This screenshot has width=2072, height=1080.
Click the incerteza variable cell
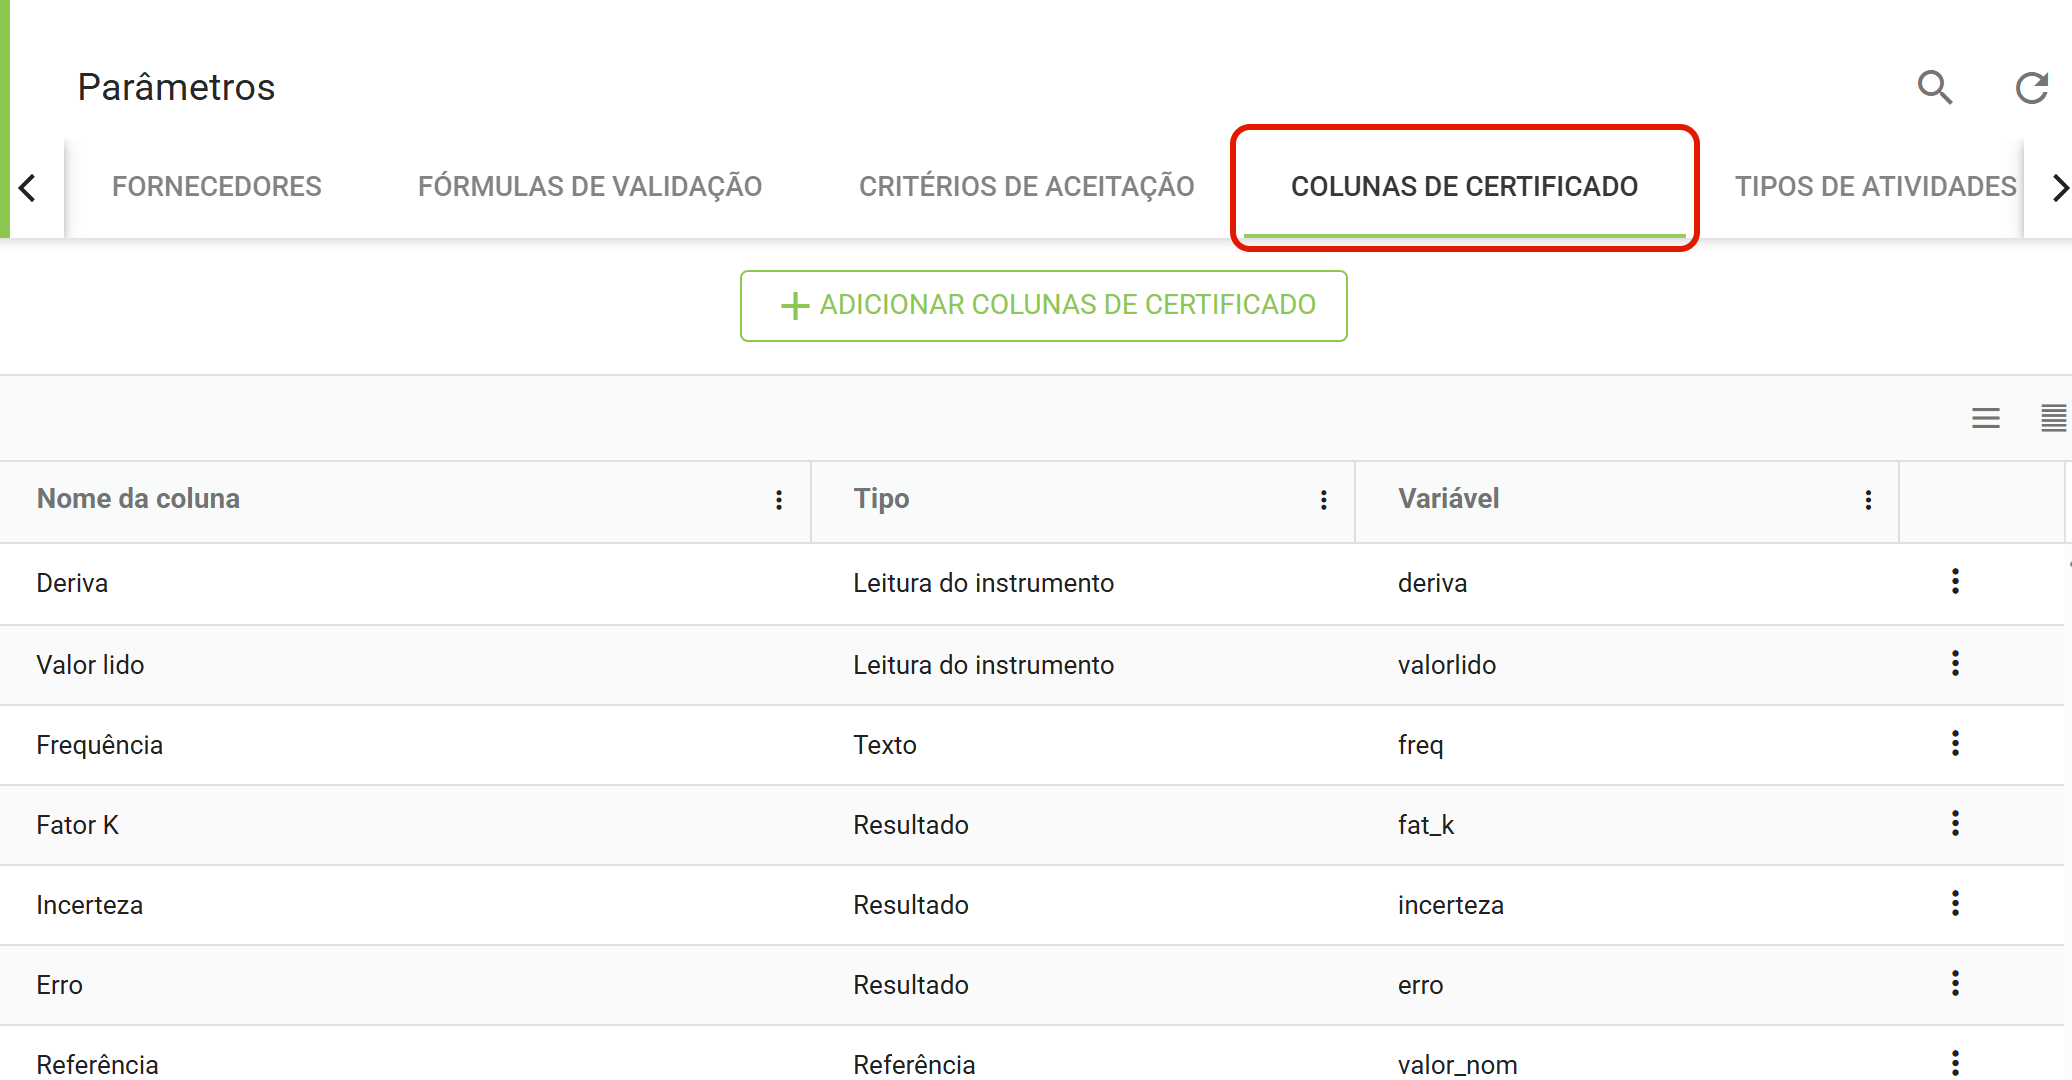[1450, 905]
